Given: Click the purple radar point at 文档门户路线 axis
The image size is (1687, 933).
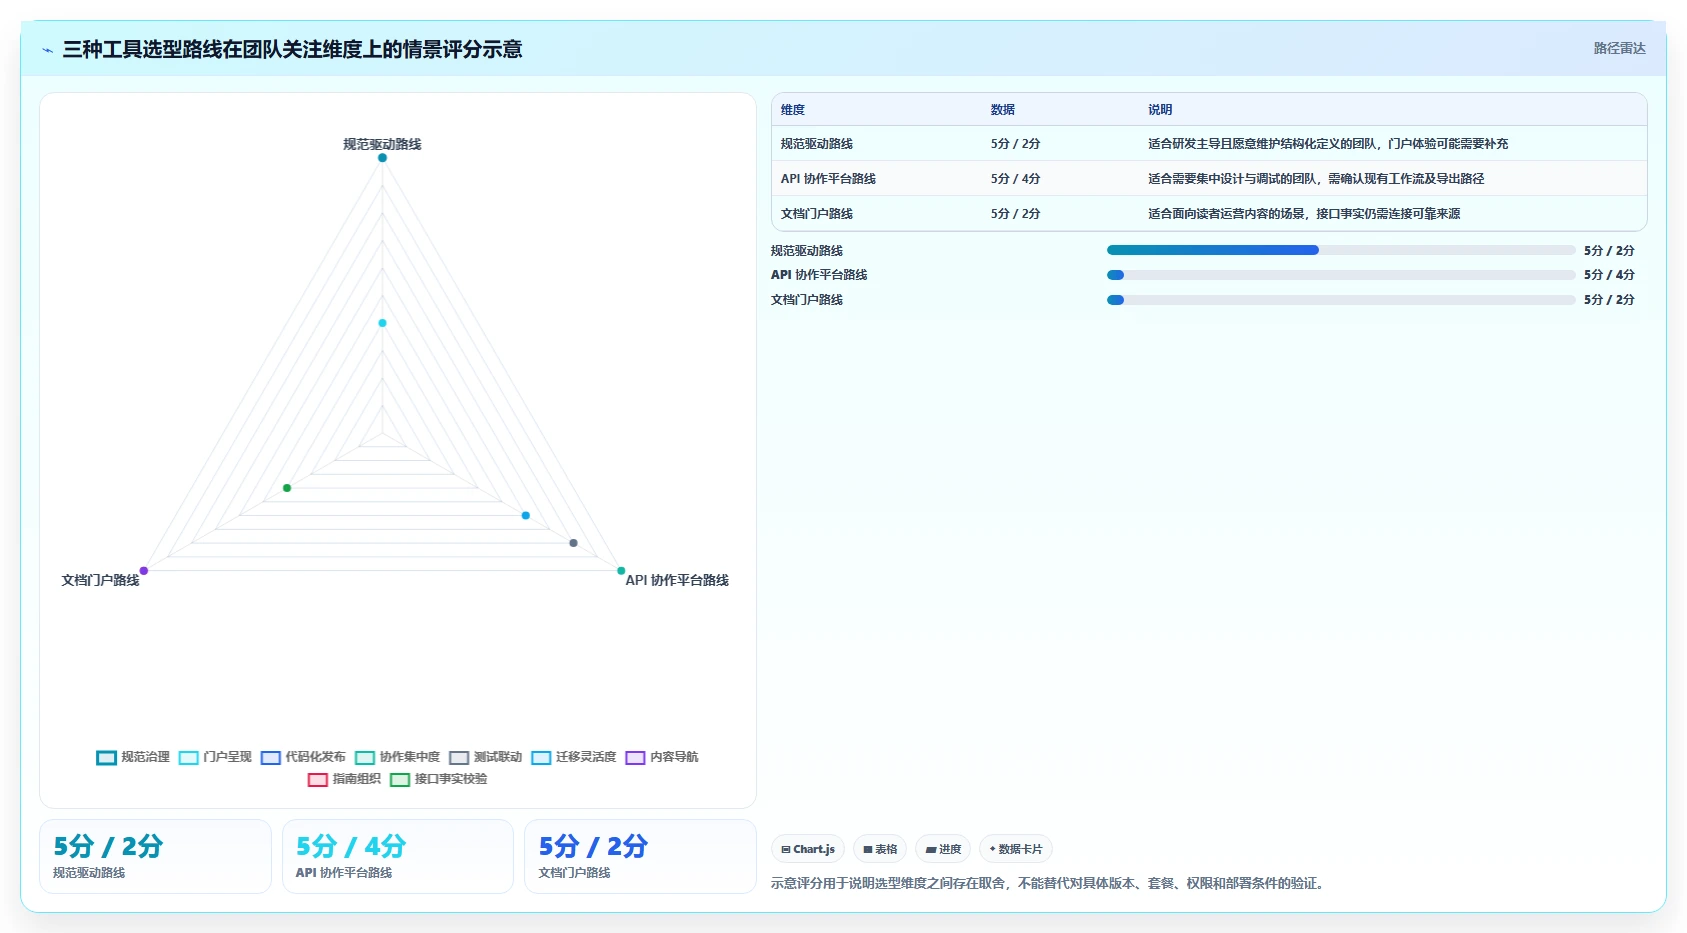Looking at the screenshot, I should click(x=144, y=571).
